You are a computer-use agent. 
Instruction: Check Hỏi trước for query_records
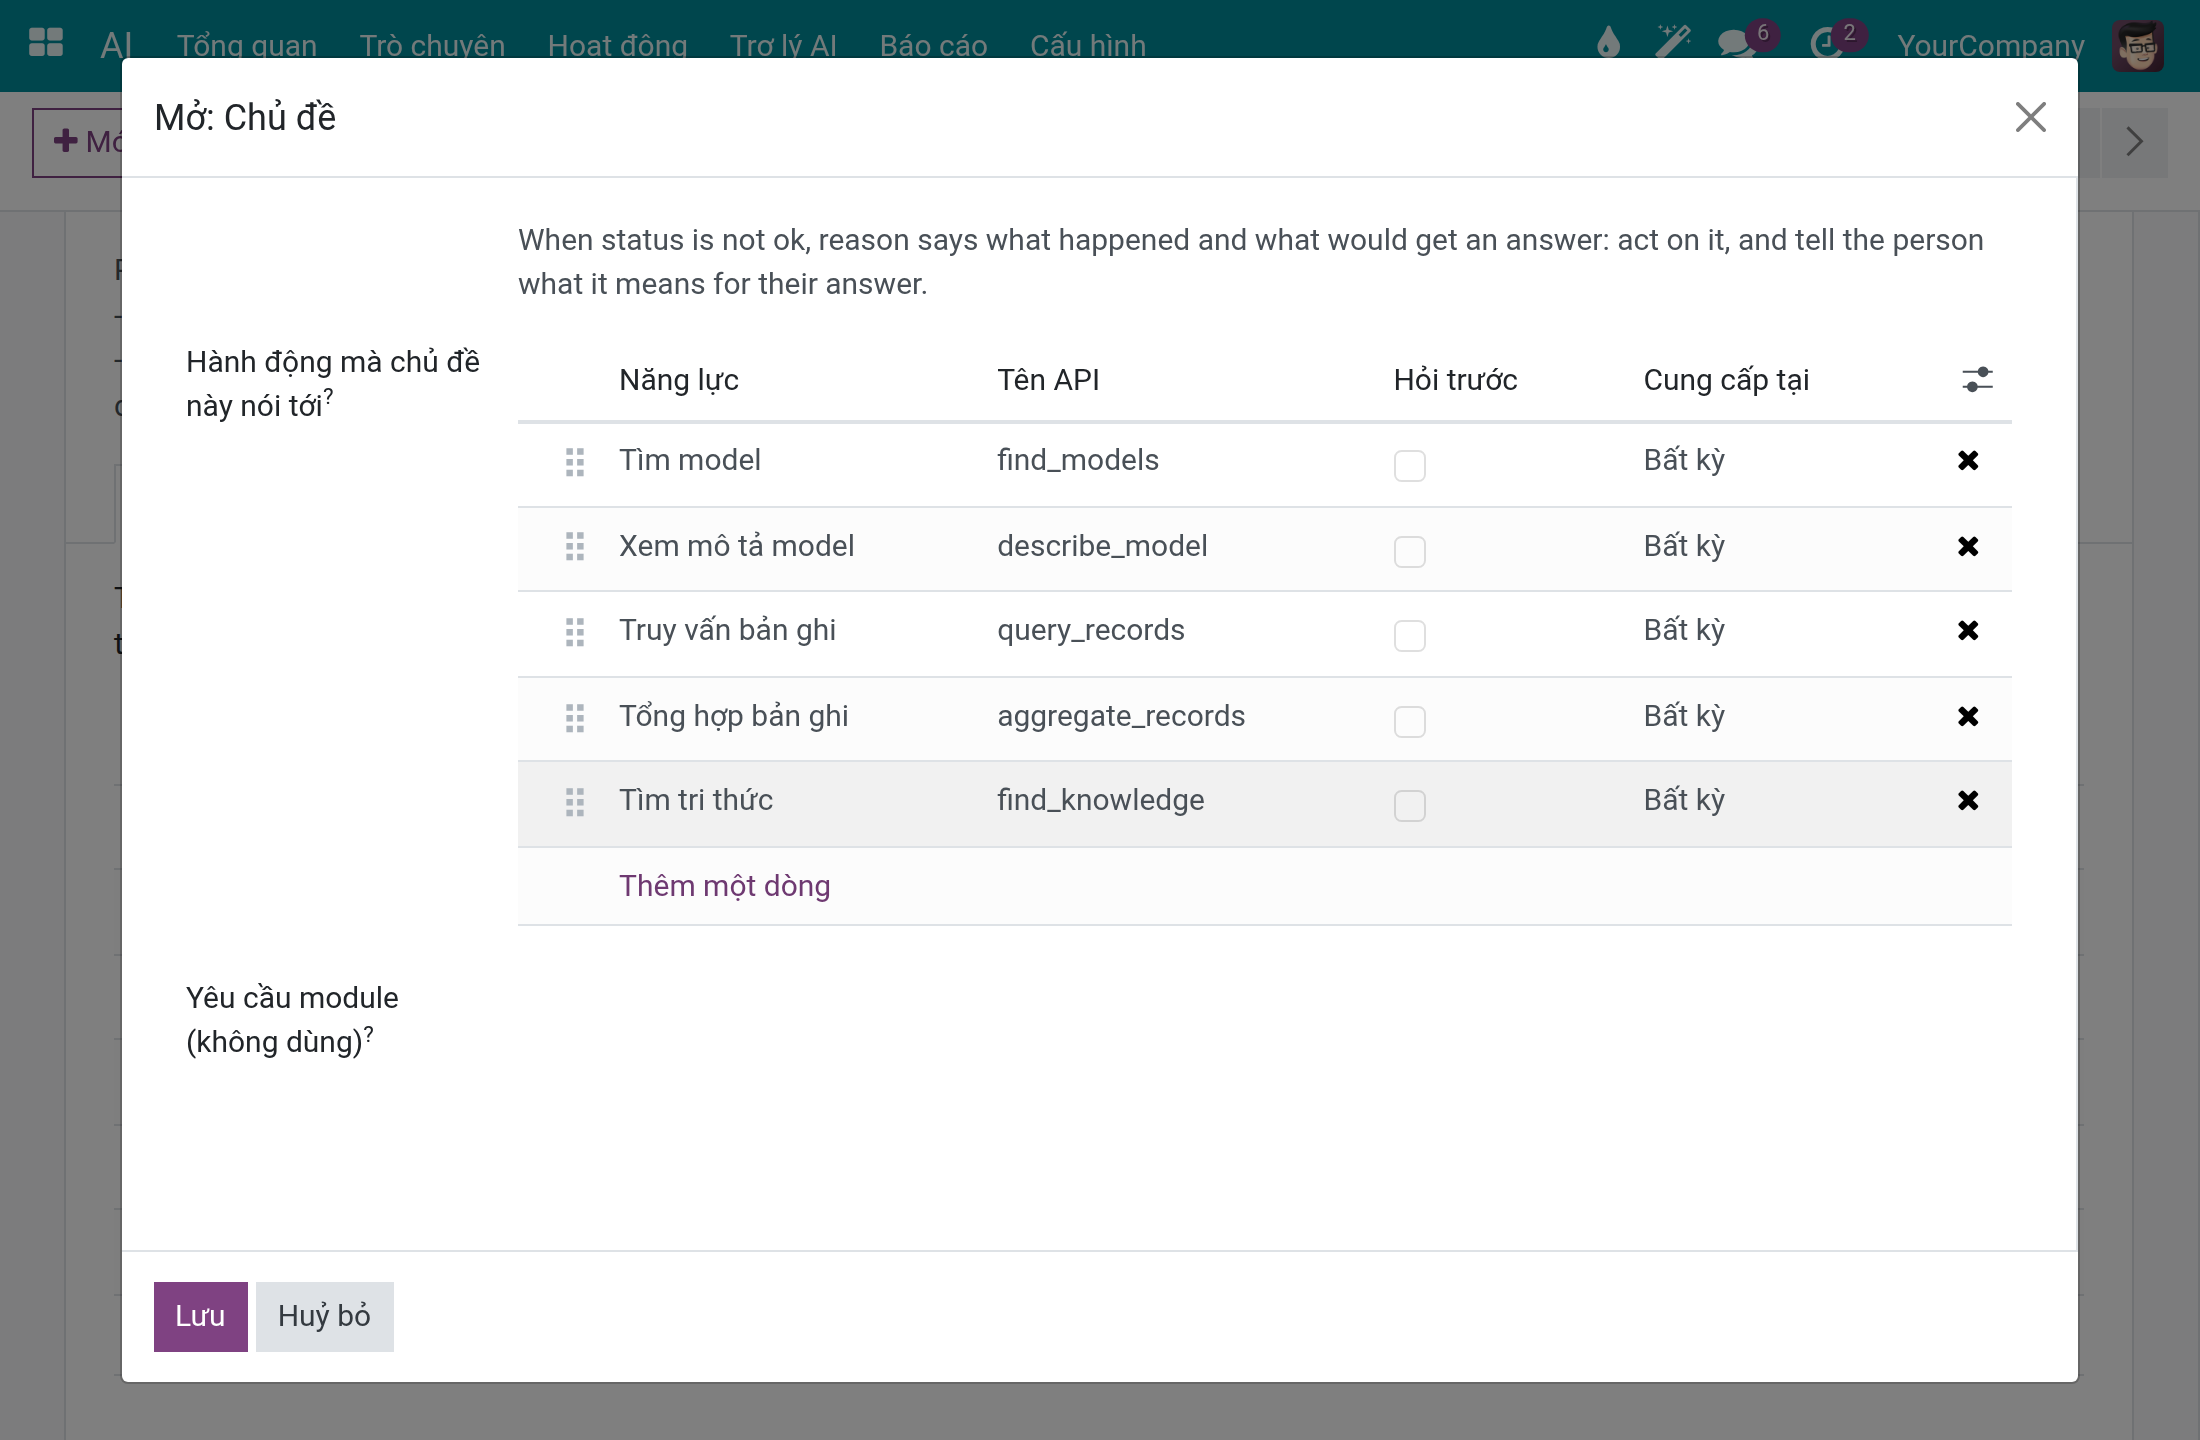pos(1410,635)
